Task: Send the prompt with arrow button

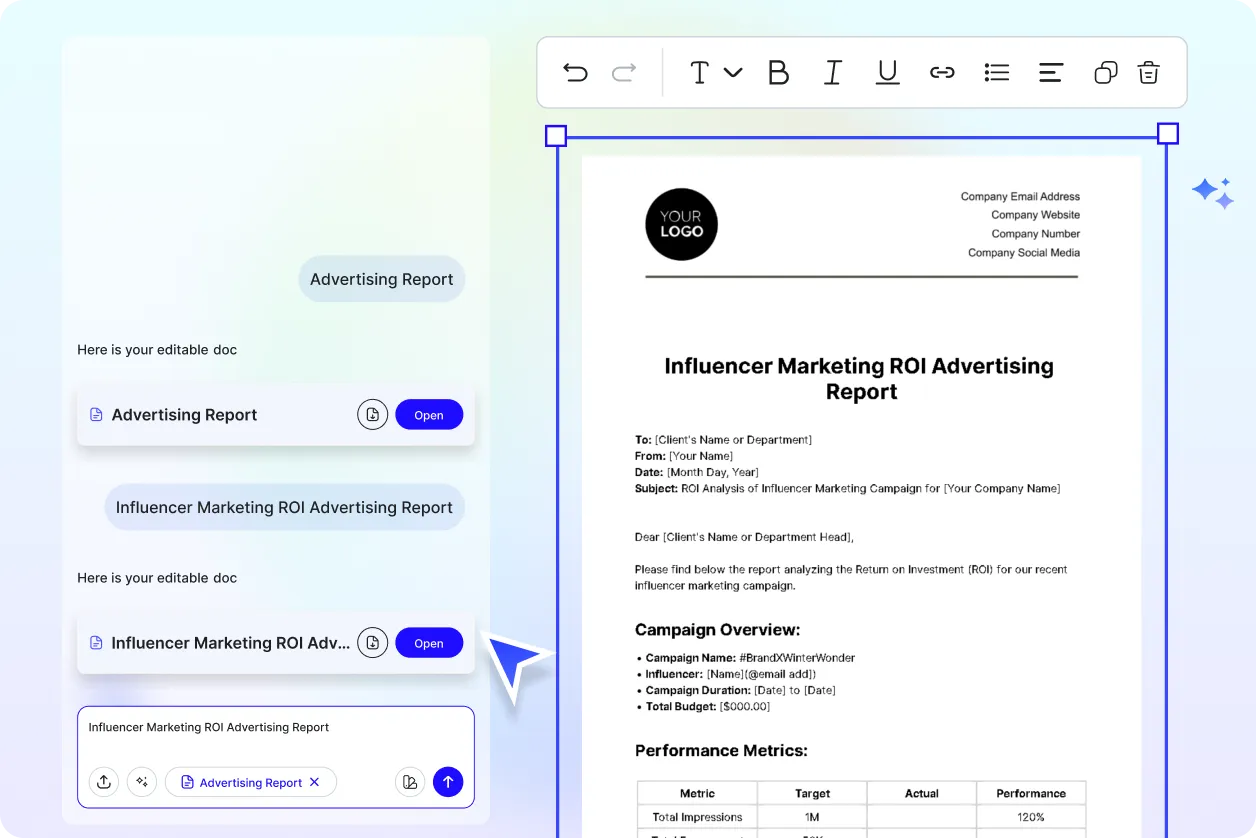Action: tap(448, 782)
